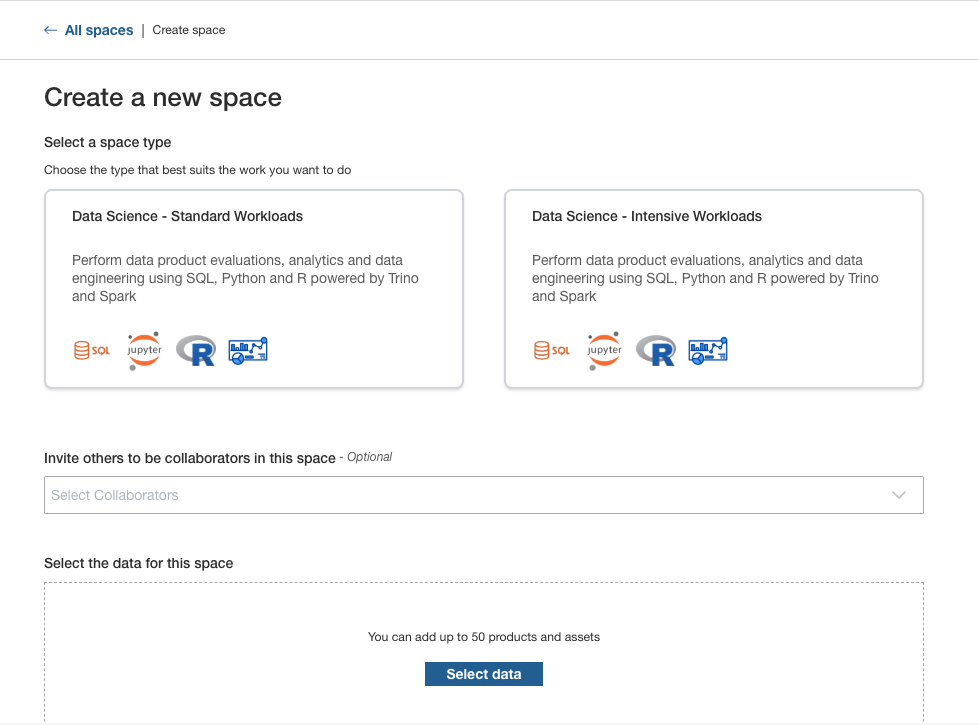979x725 pixels.
Task: Click dashboard chart icon in Intensive Workloads card
Action: coord(708,350)
